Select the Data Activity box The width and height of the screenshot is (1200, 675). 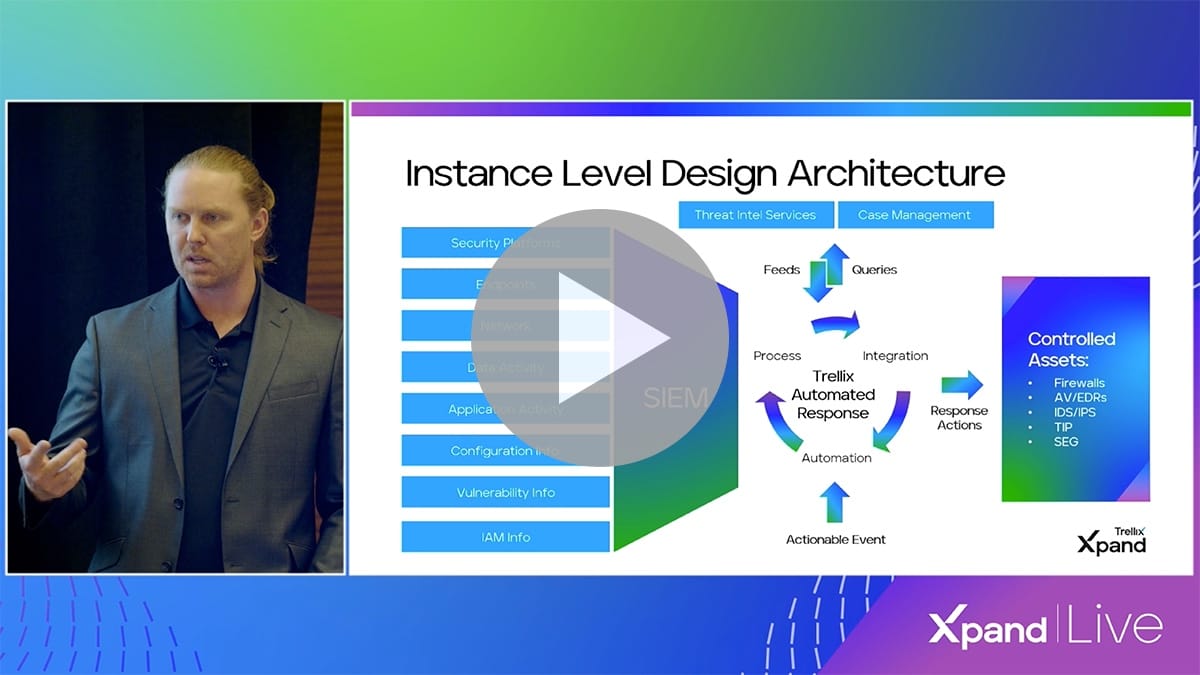(x=505, y=367)
